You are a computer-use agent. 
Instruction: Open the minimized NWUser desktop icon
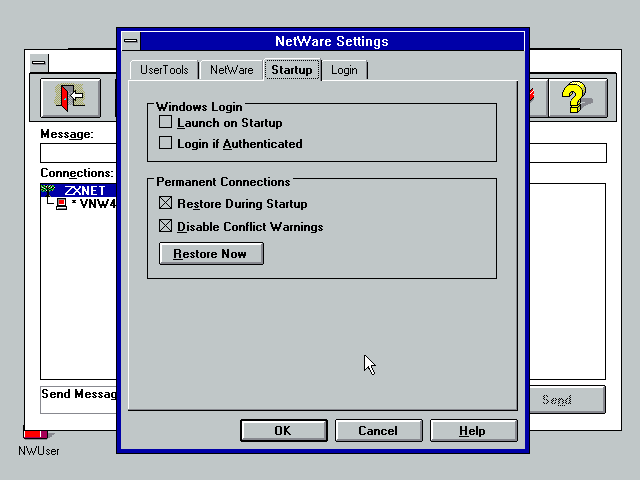point(38,441)
